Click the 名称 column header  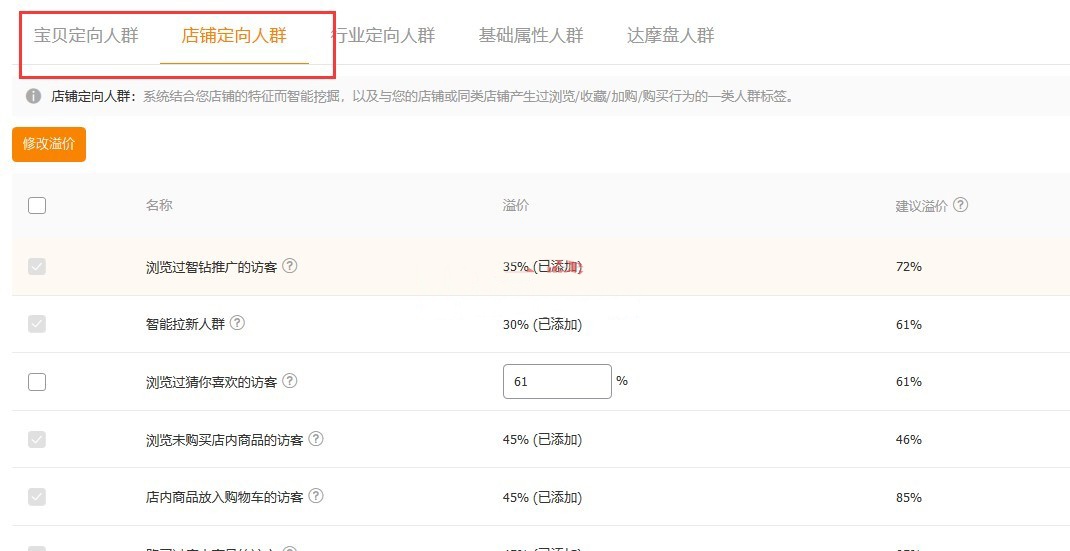tap(159, 206)
